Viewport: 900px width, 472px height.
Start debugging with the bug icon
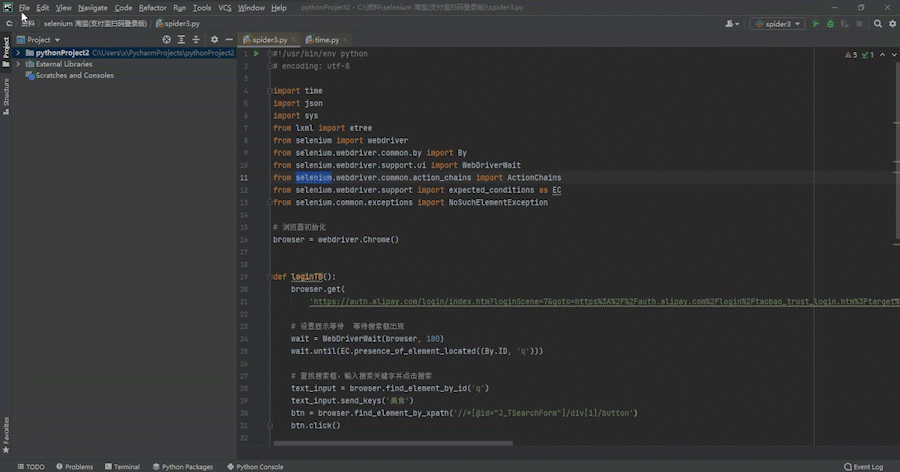pos(830,24)
